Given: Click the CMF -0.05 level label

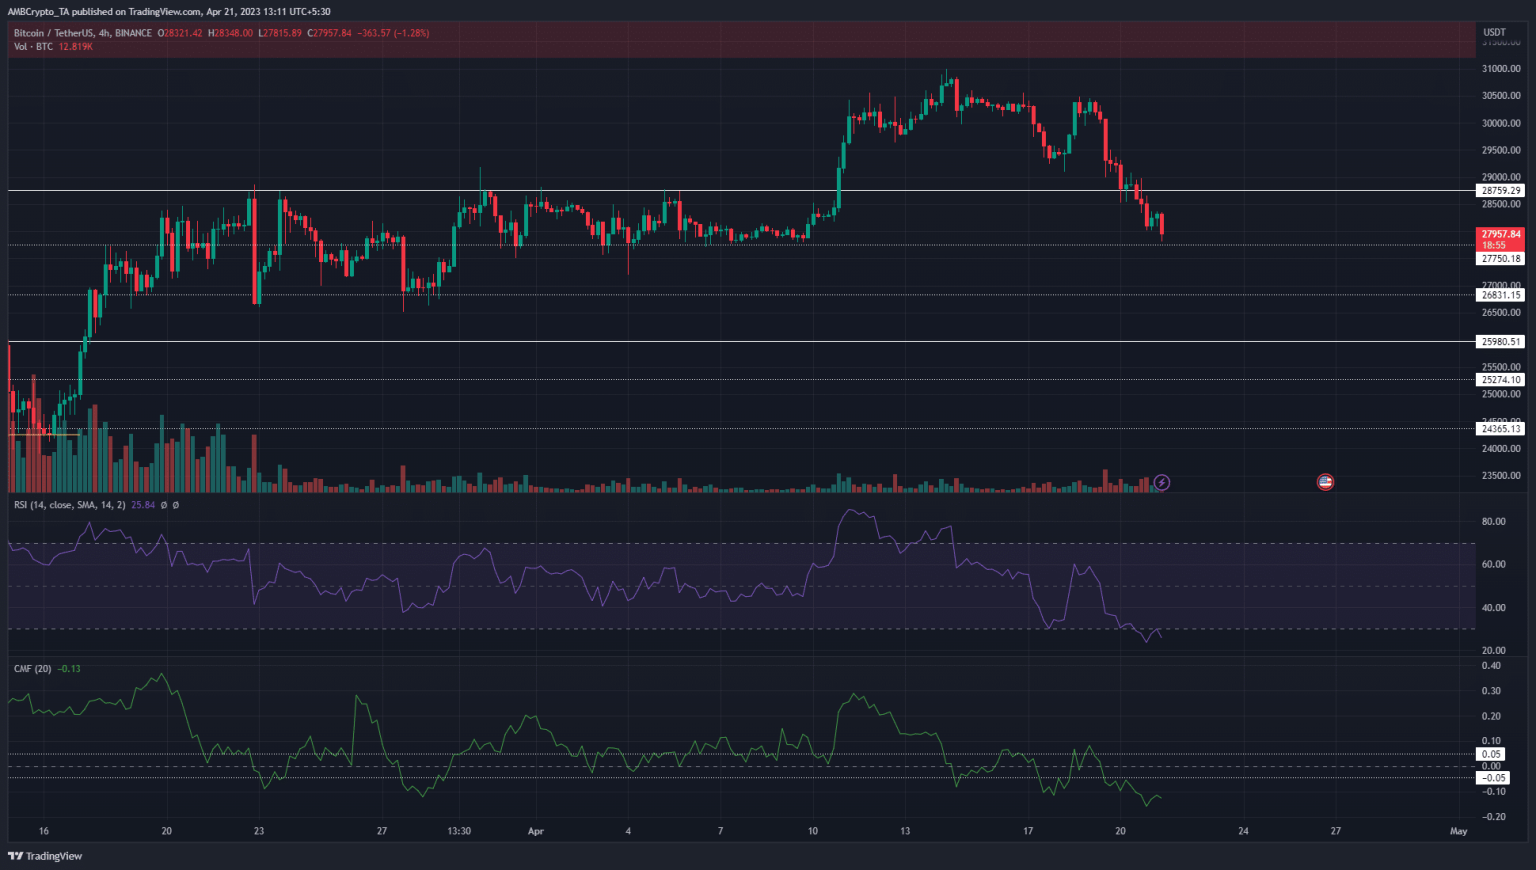Looking at the screenshot, I should coord(1493,778).
